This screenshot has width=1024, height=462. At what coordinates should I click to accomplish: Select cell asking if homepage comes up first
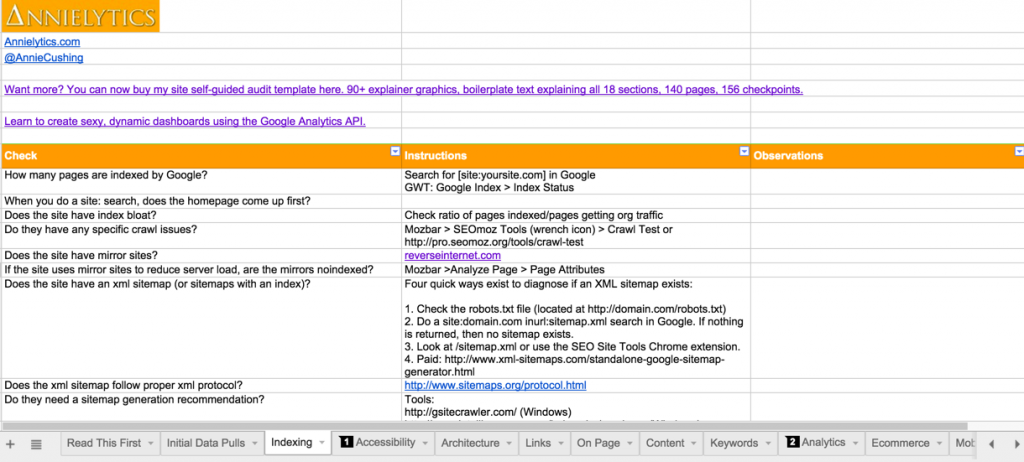tap(201, 201)
